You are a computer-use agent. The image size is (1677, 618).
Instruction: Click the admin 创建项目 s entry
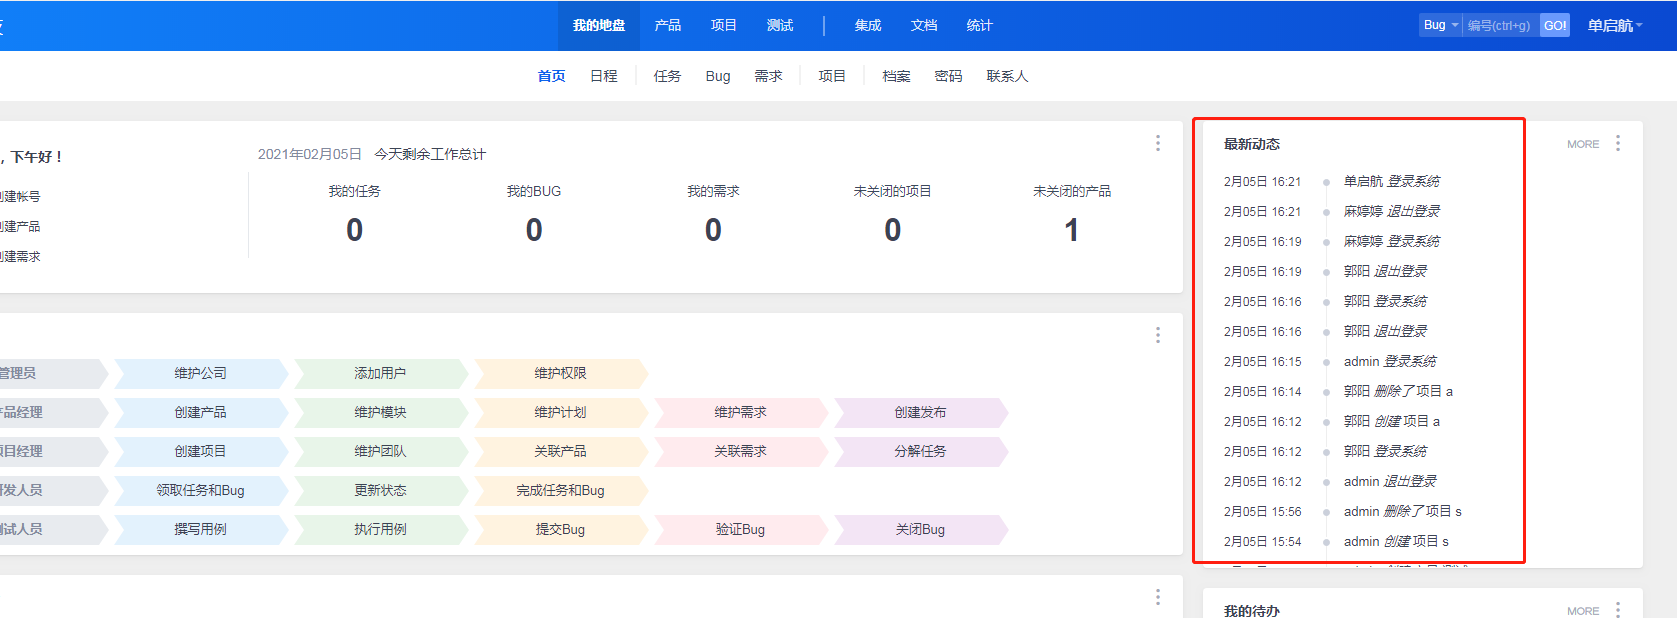[1396, 541]
